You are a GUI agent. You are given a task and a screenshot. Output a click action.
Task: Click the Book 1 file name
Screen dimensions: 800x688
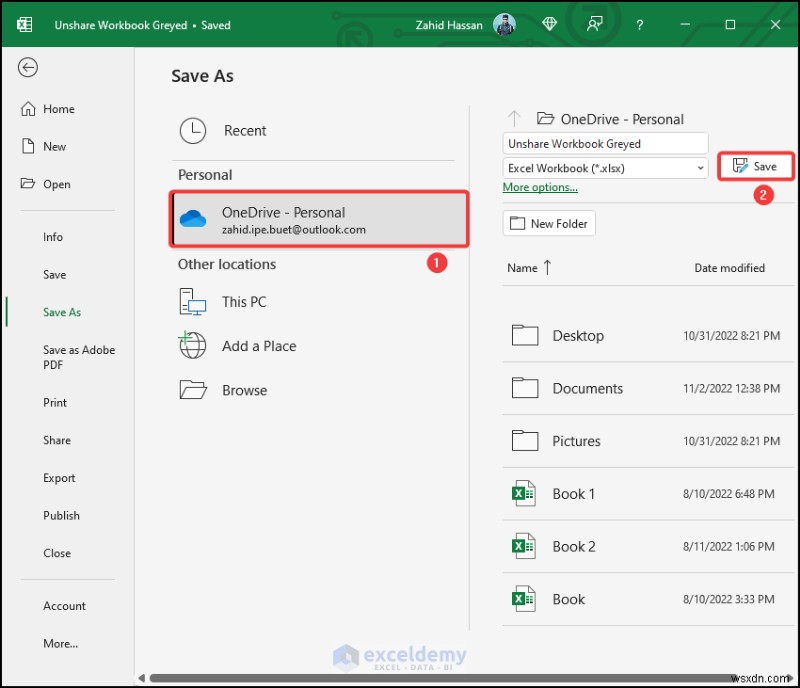click(x=573, y=494)
